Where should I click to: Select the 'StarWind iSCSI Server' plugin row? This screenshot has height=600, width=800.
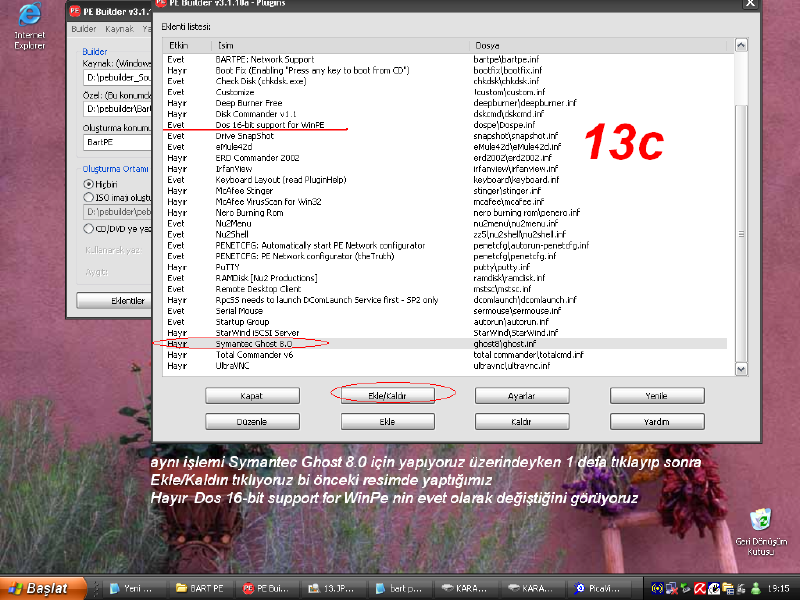coord(445,333)
